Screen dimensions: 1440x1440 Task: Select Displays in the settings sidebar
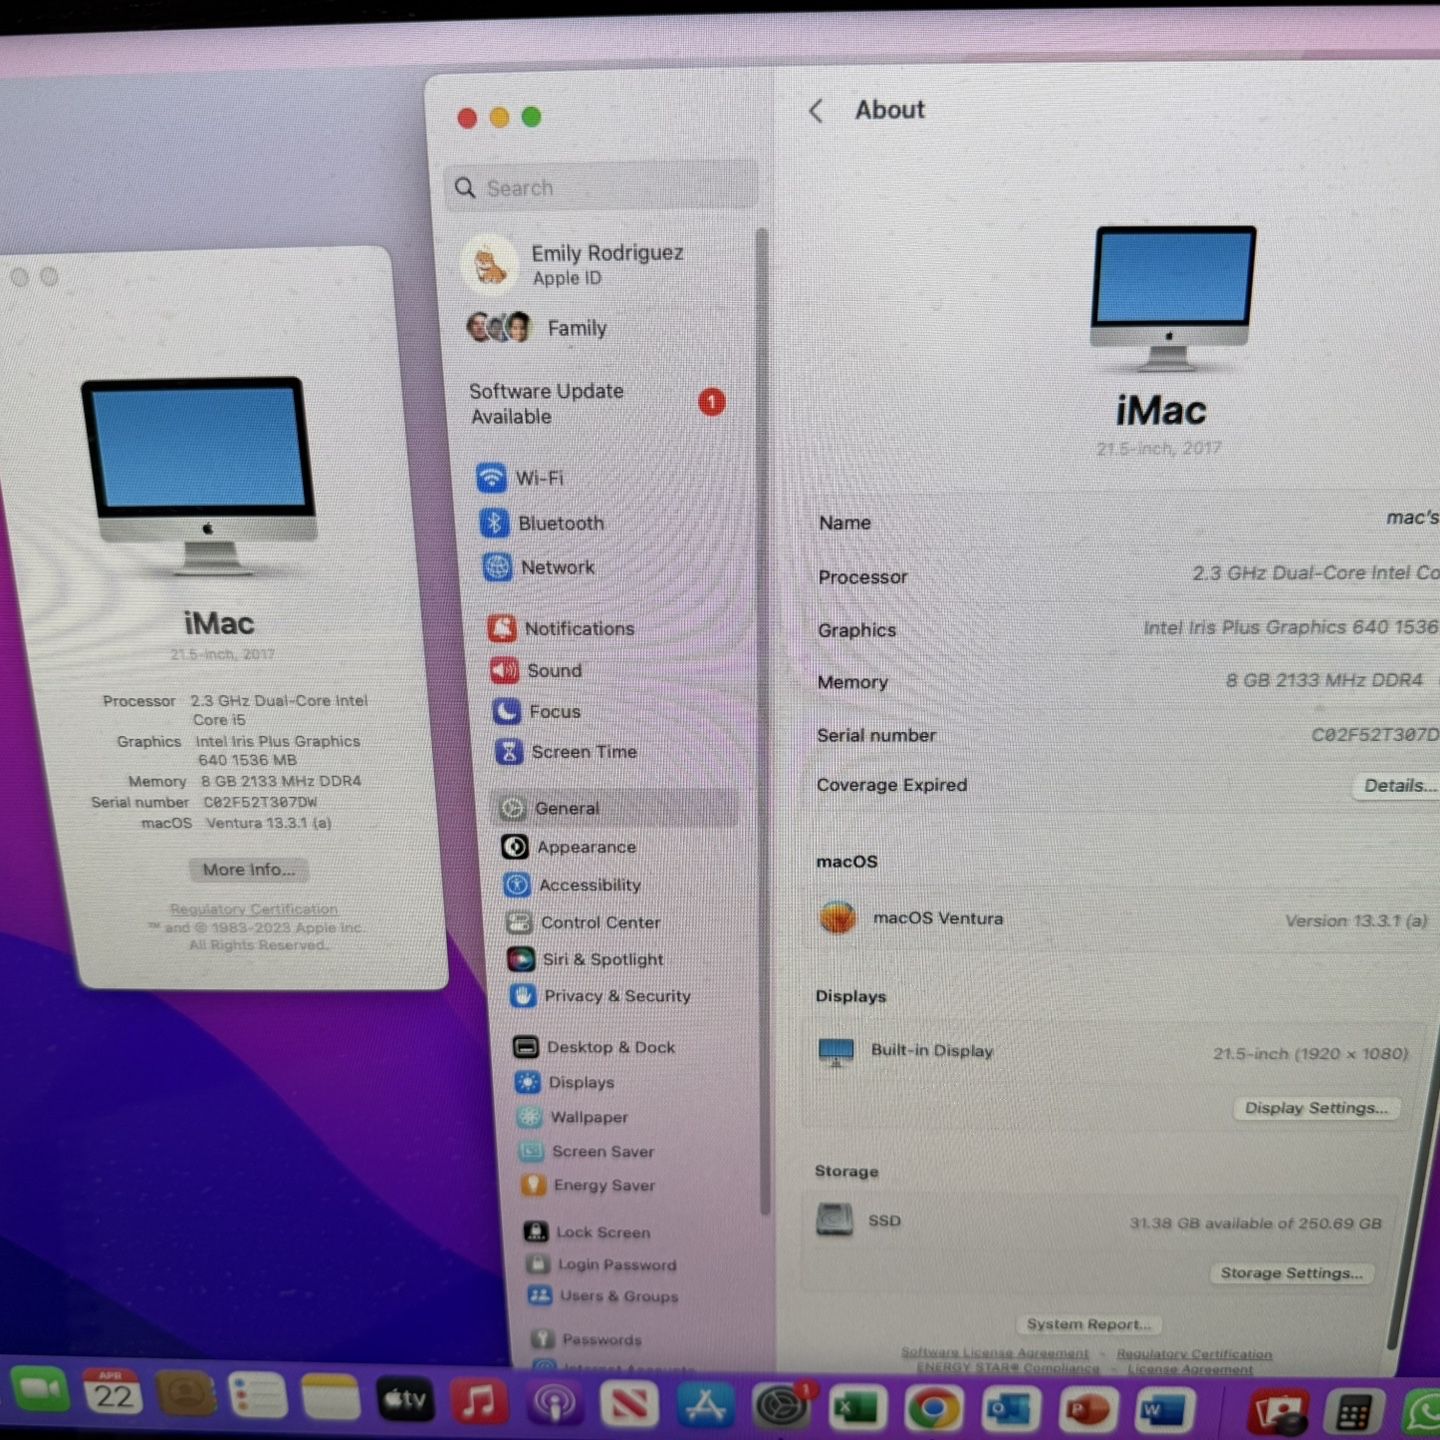[x=565, y=1082]
